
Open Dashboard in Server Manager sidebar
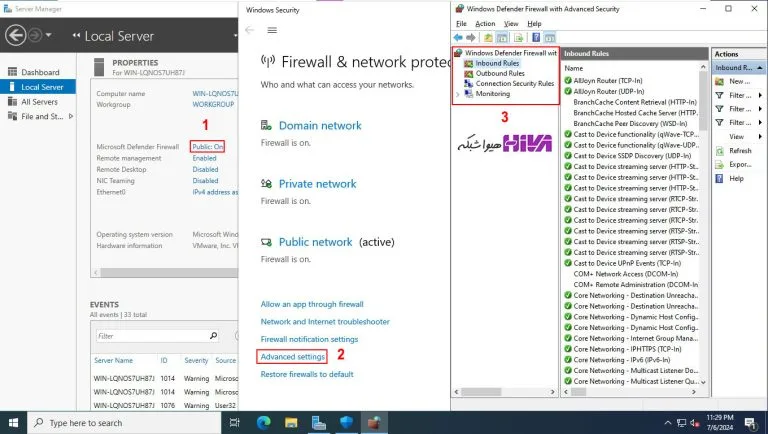pos(38,72)
